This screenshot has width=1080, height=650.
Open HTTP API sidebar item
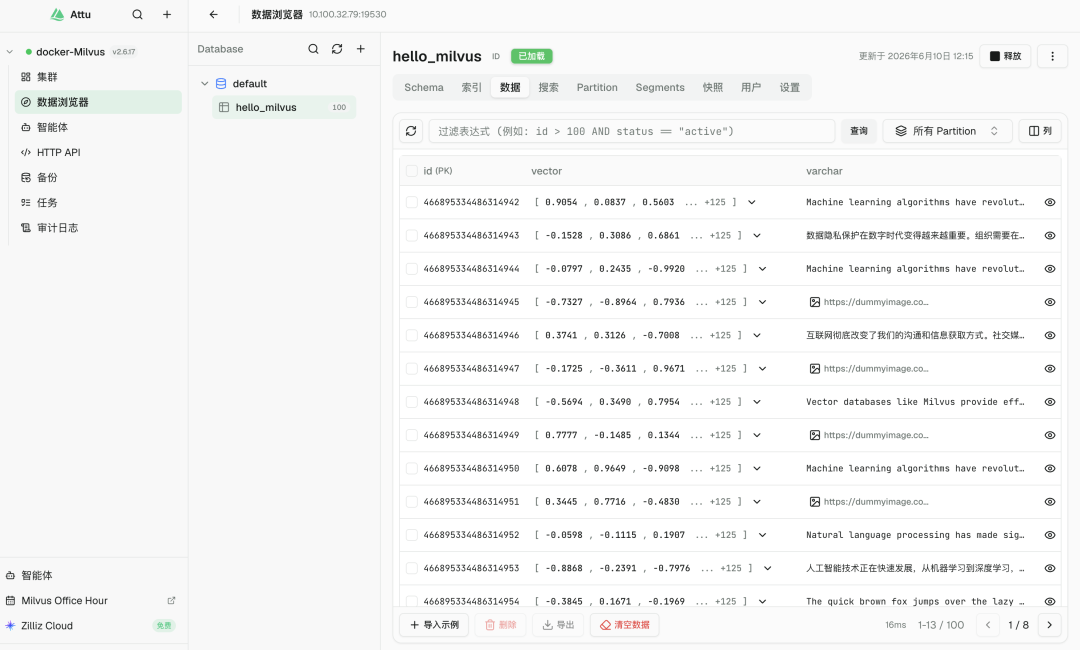coord(98,152)
